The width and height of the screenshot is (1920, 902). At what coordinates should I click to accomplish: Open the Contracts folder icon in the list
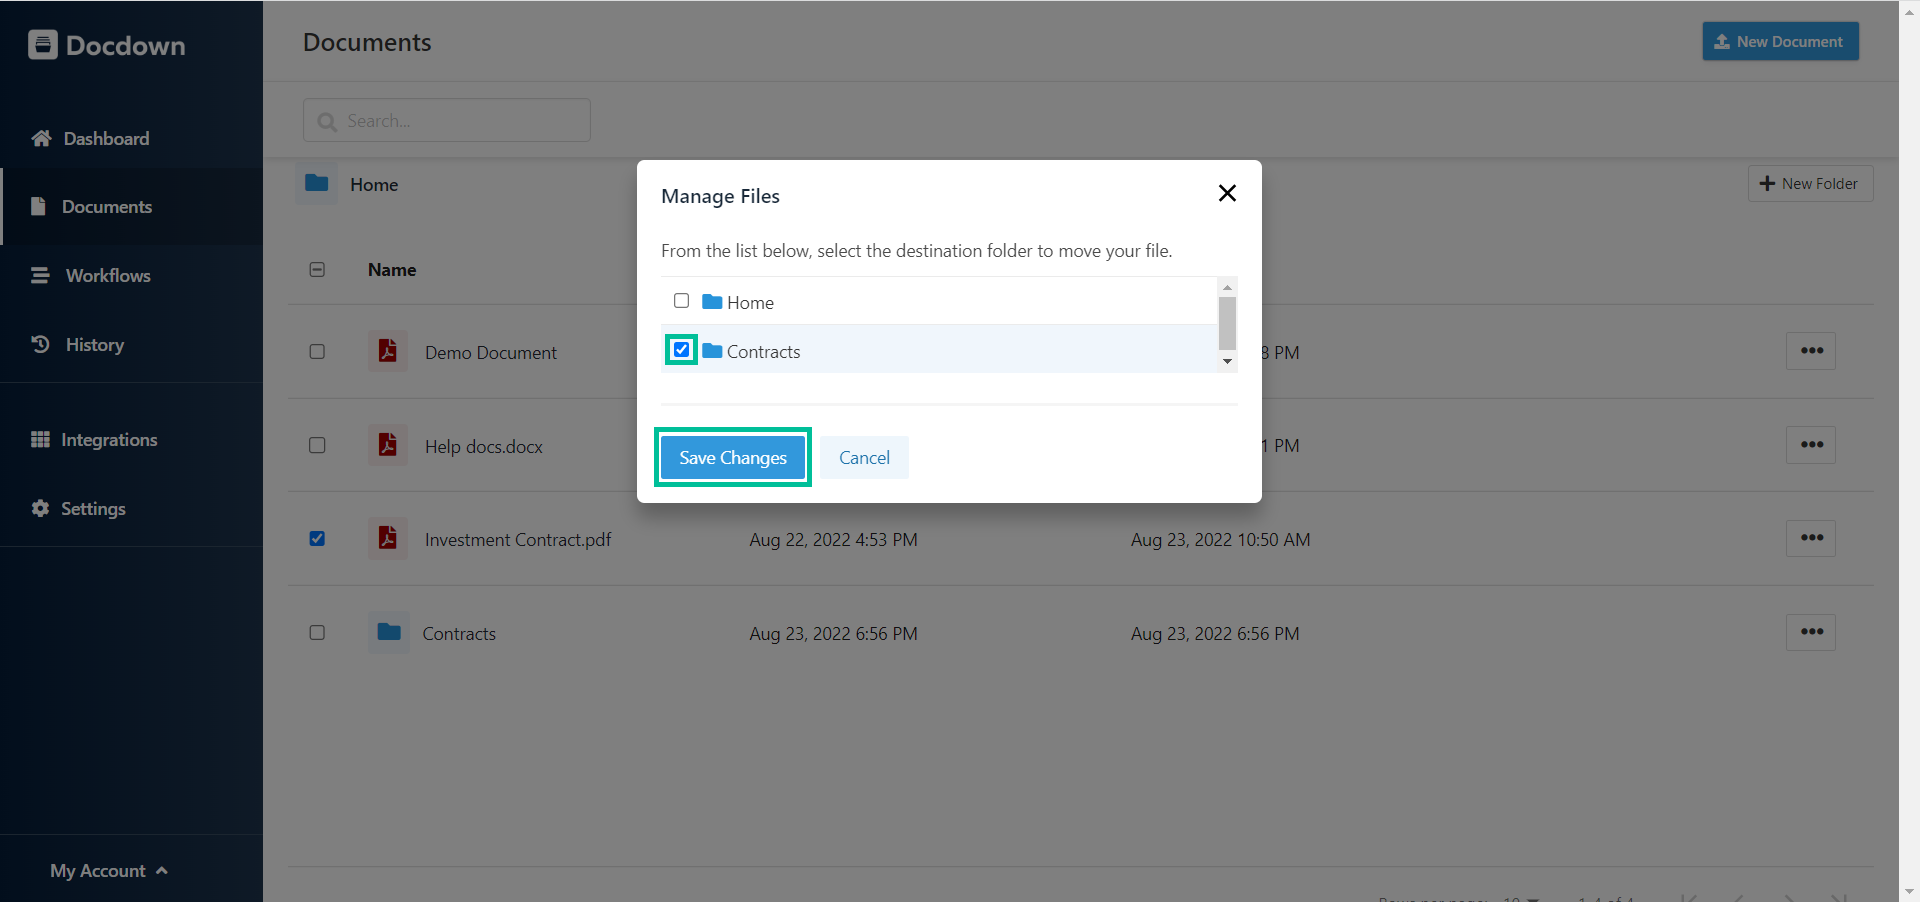(387, 632)
